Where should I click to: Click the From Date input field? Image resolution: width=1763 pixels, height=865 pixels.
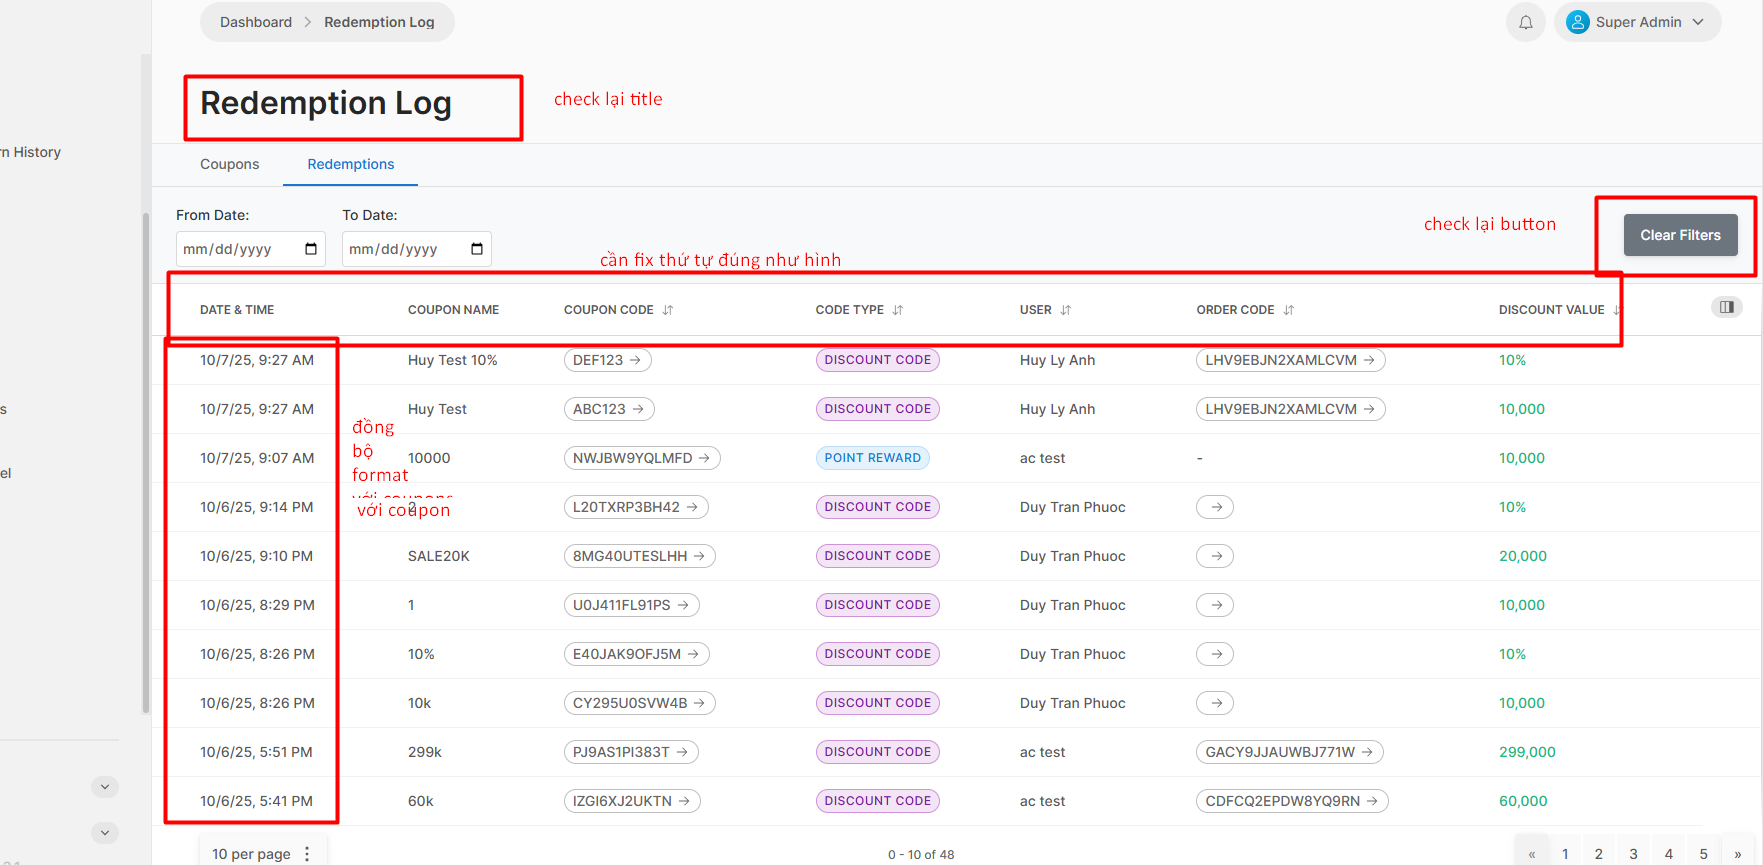(238, 249)
